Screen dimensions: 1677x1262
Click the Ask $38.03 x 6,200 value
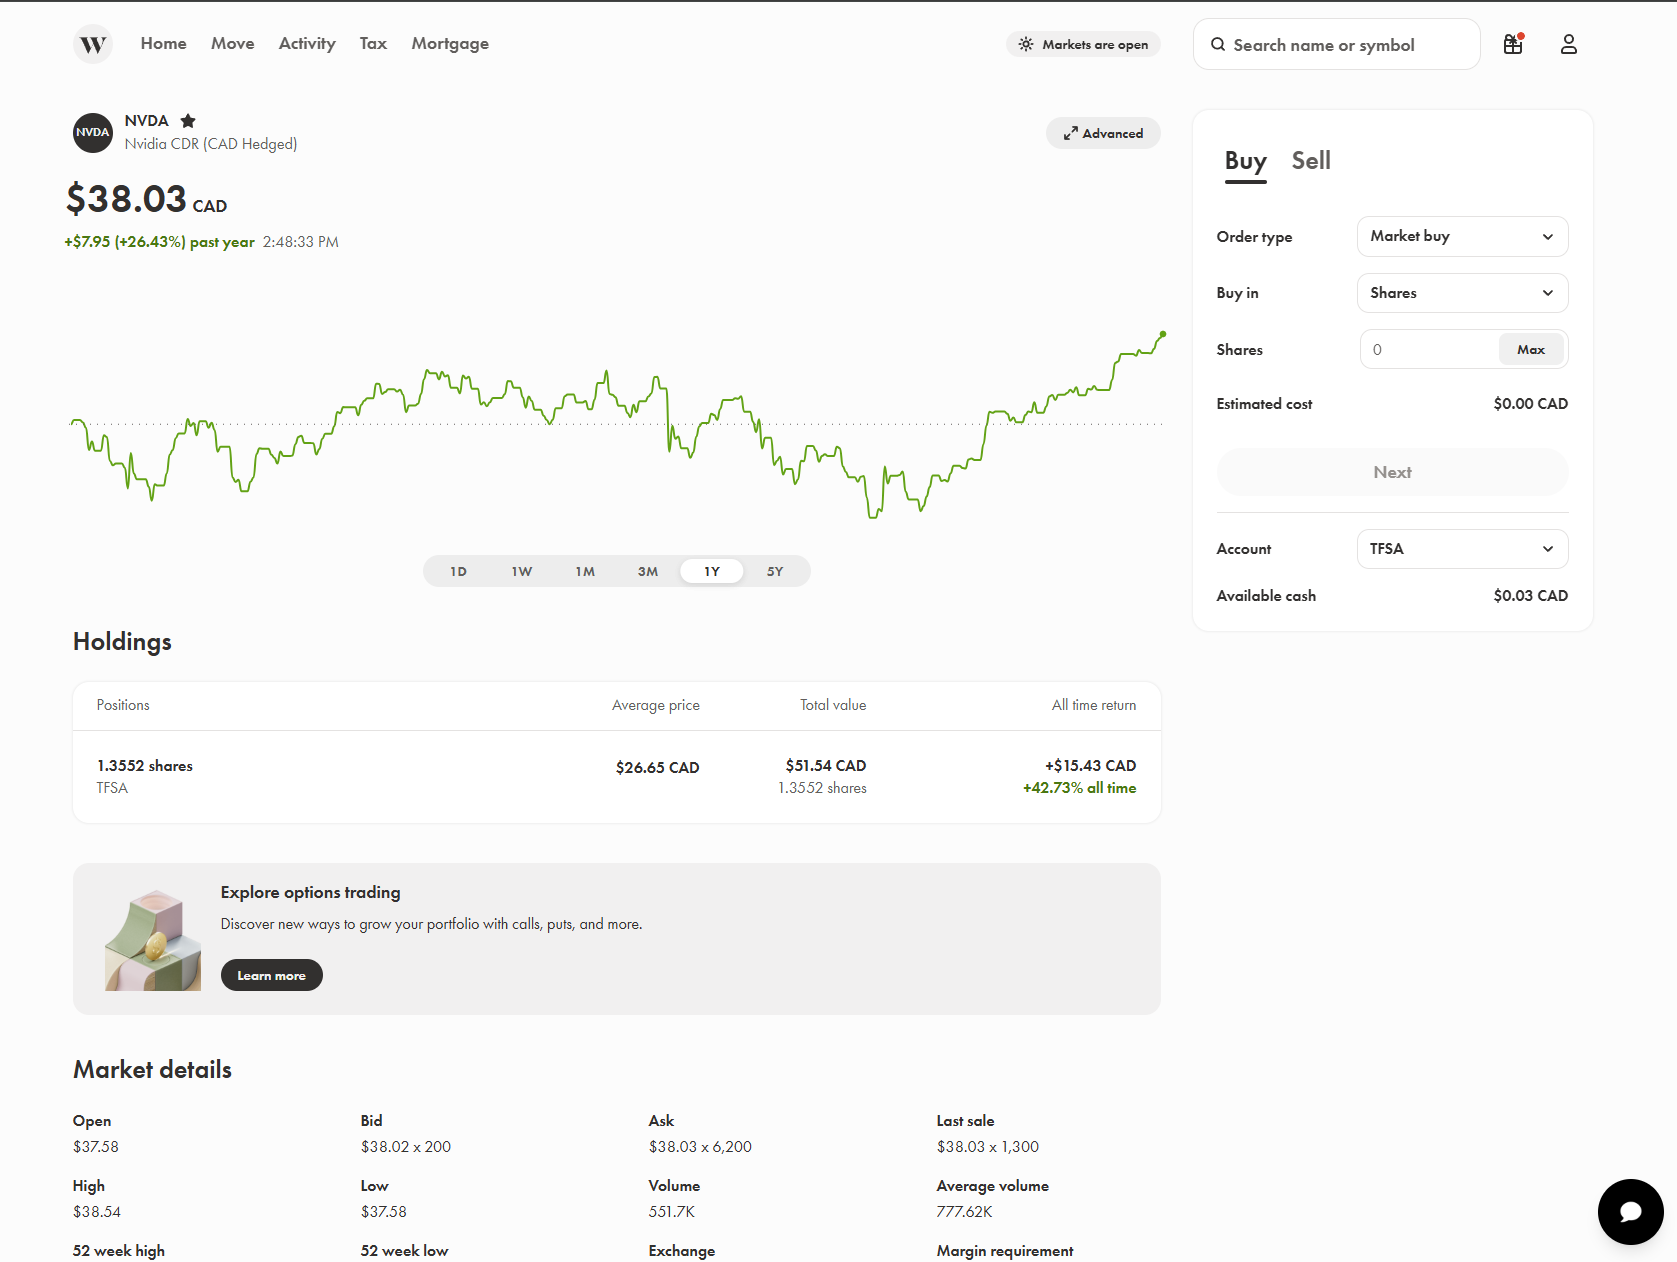[700, 1147]
